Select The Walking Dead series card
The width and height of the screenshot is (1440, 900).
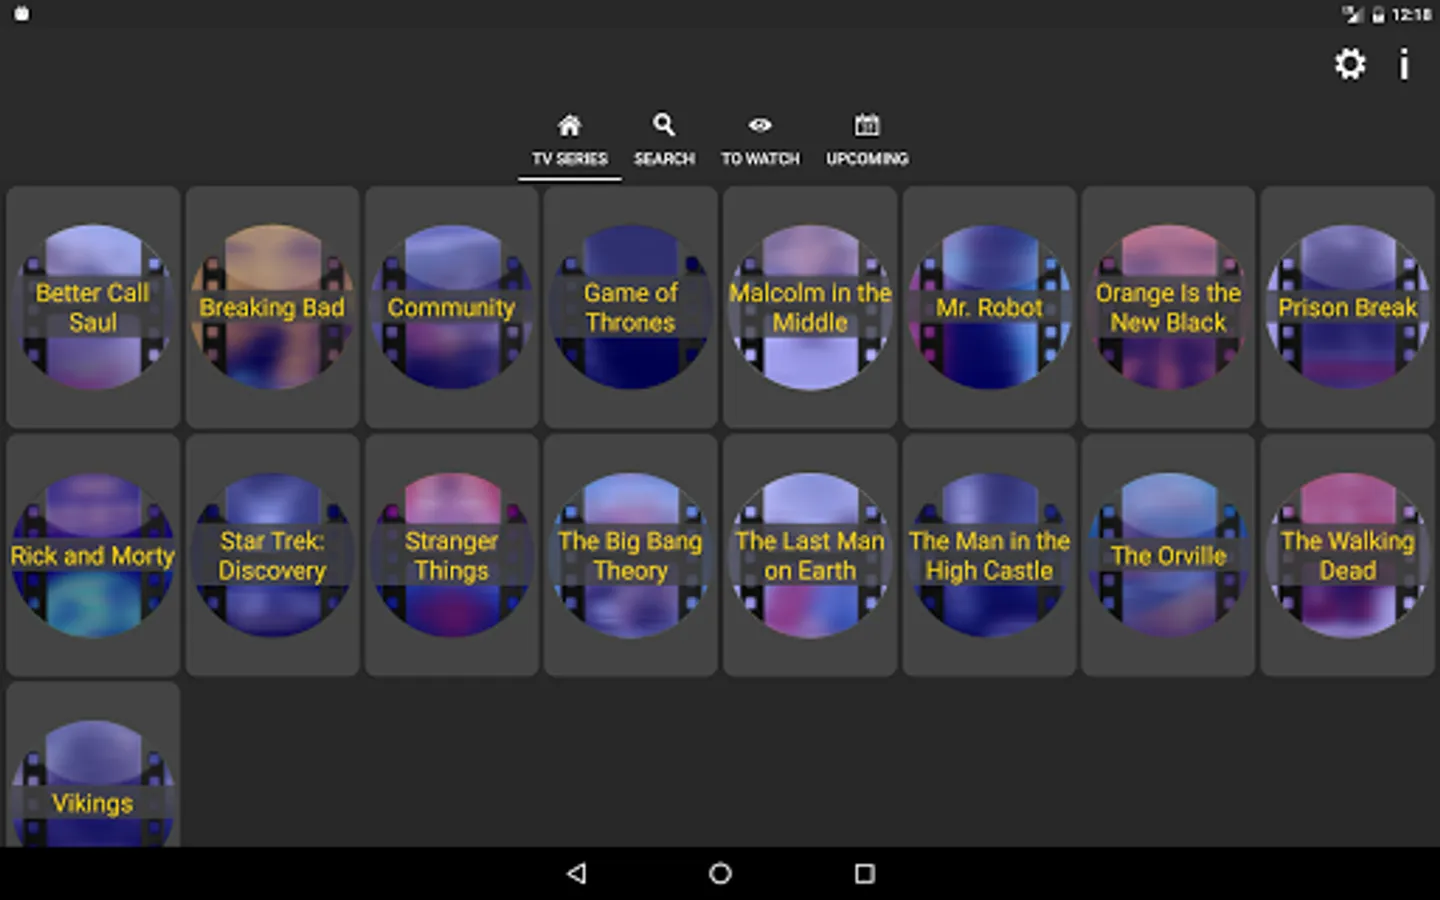(x=1347, y=555)
